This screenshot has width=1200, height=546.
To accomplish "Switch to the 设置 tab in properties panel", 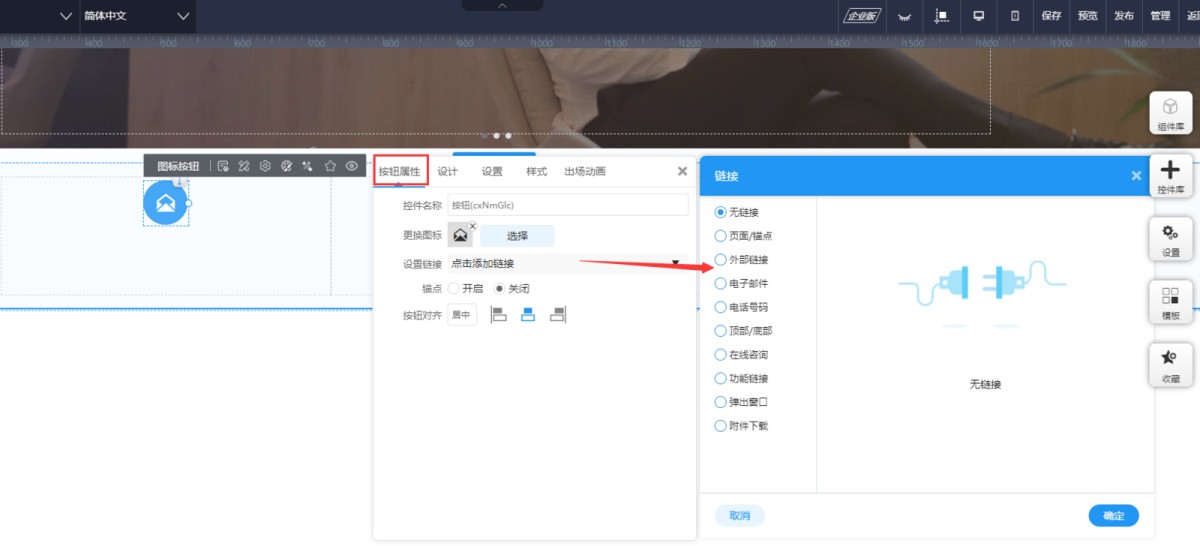I will coord(492,171).
